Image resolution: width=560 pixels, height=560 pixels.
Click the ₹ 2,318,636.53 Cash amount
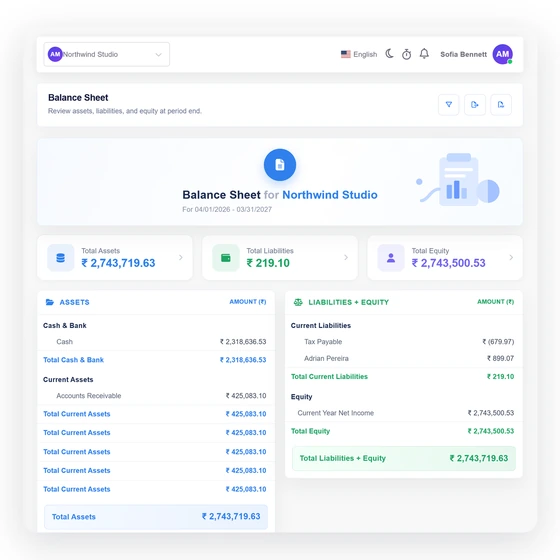[243, 342]
